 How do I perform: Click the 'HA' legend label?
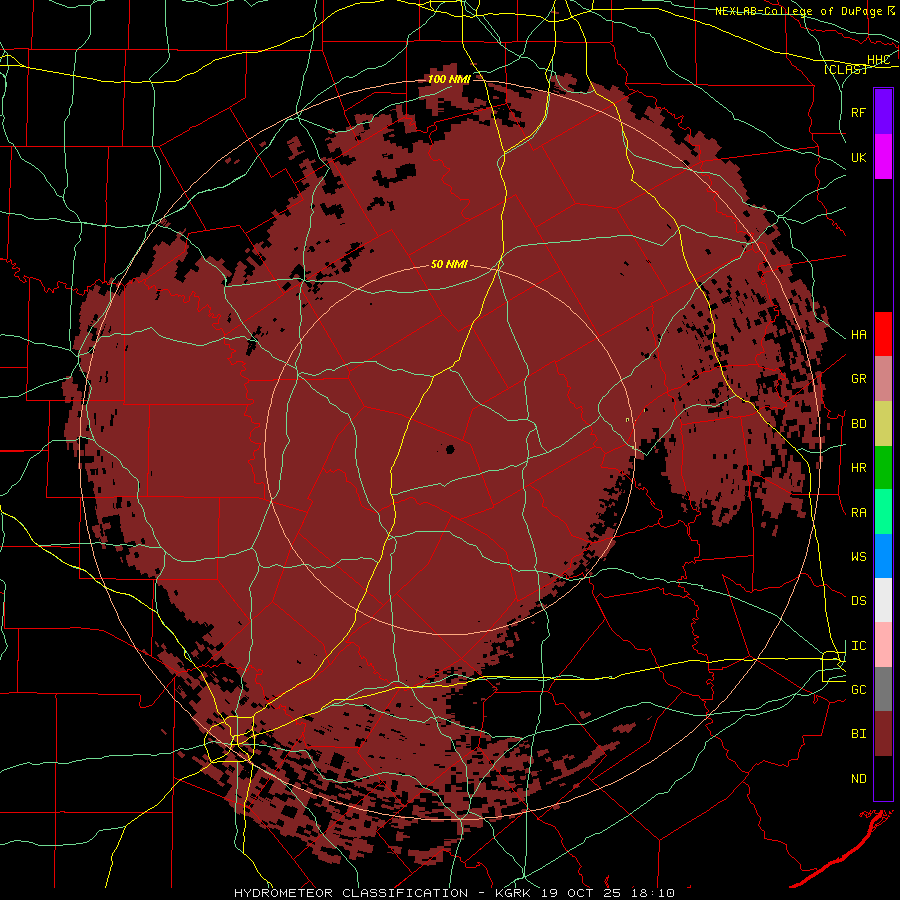coord(858,335)
